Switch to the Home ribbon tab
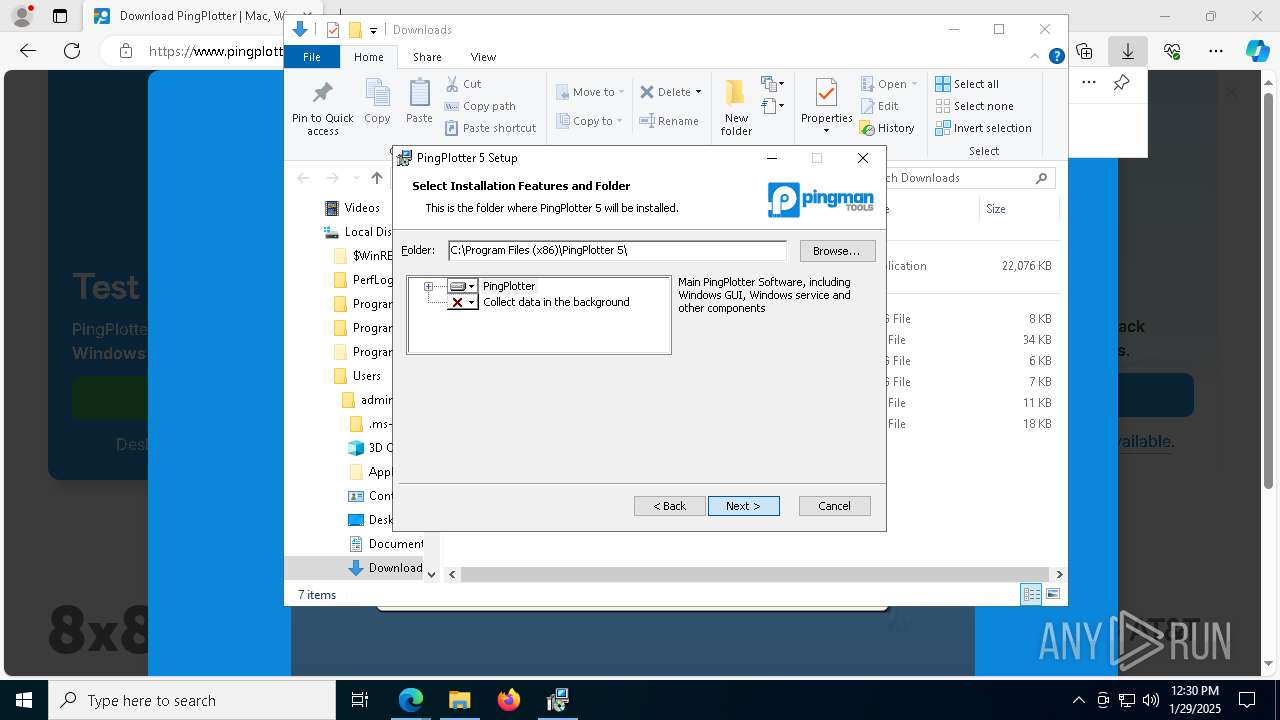Viewport: 1280px width, 720px height. tap(368, 57)
